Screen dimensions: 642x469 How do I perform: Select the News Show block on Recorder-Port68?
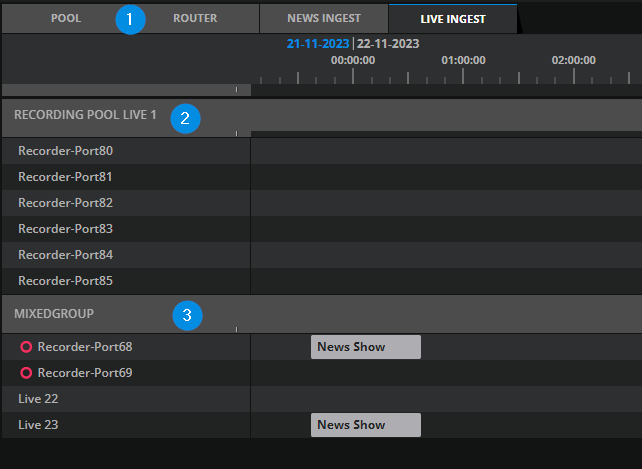(365, 347)
